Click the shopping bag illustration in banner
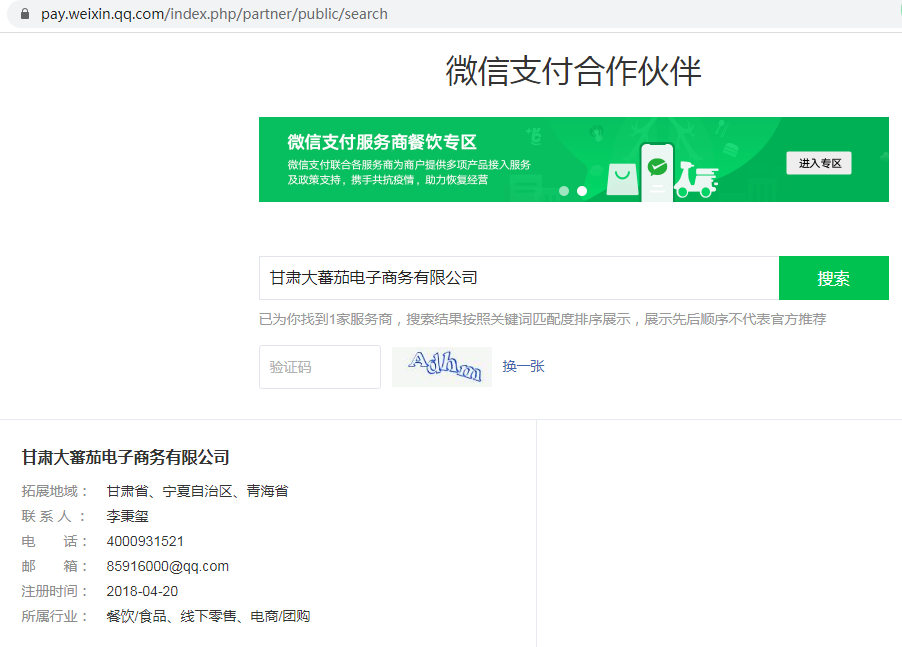 pos(622,179)
